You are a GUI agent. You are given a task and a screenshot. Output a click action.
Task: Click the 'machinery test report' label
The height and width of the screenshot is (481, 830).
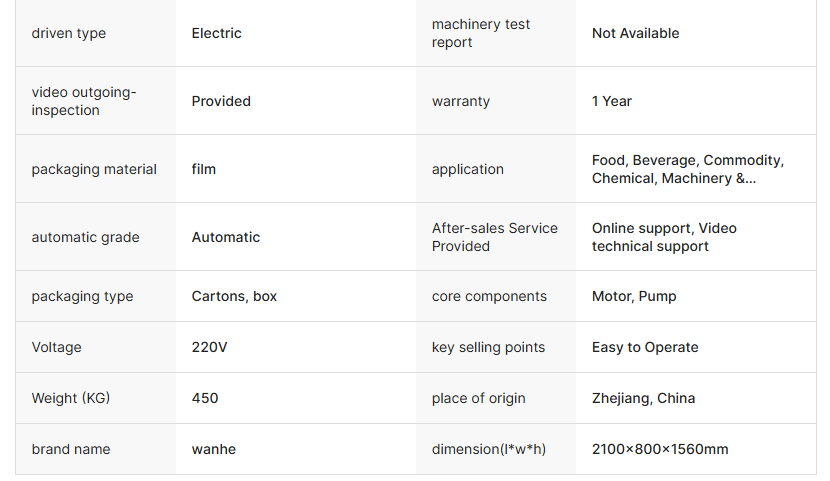point(481,33)
